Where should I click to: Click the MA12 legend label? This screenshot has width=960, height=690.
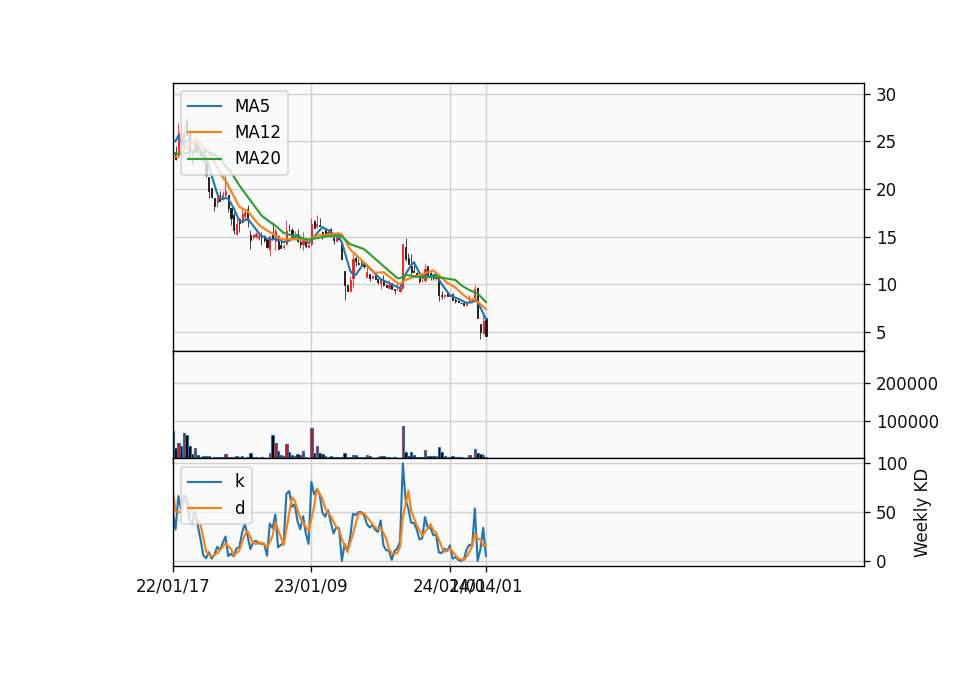pyautogui.click(x=257, y=132)
